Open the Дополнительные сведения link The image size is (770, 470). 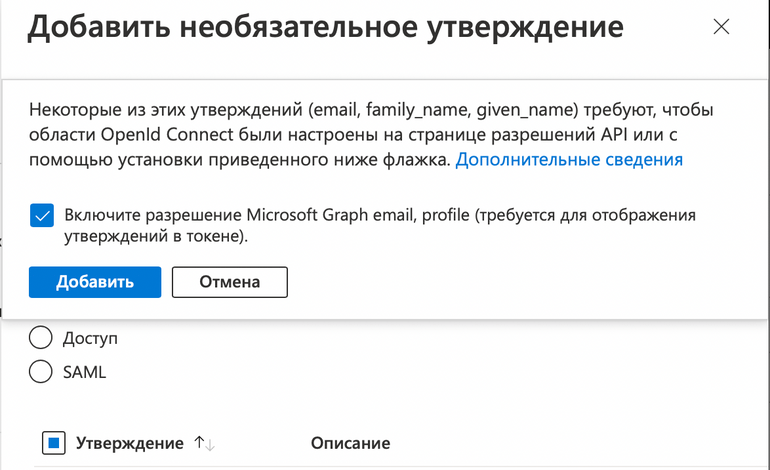tap(569, 160)
